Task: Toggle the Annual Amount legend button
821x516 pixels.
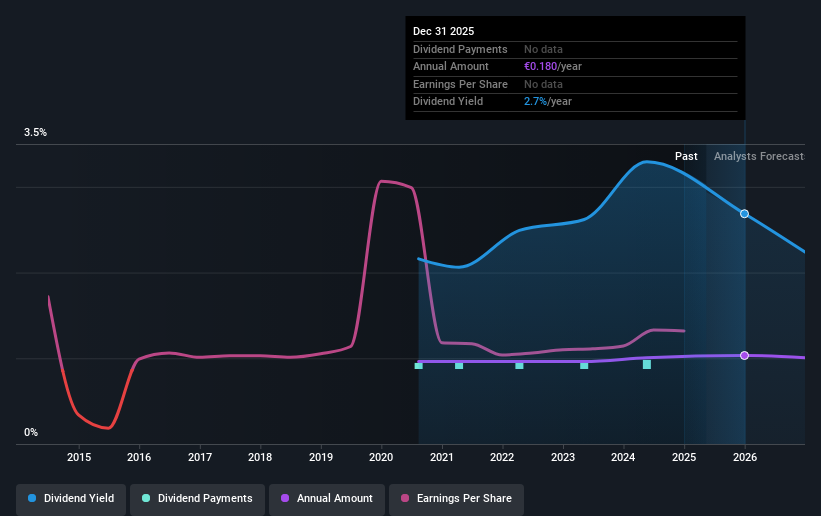Action: pos(327,498)
